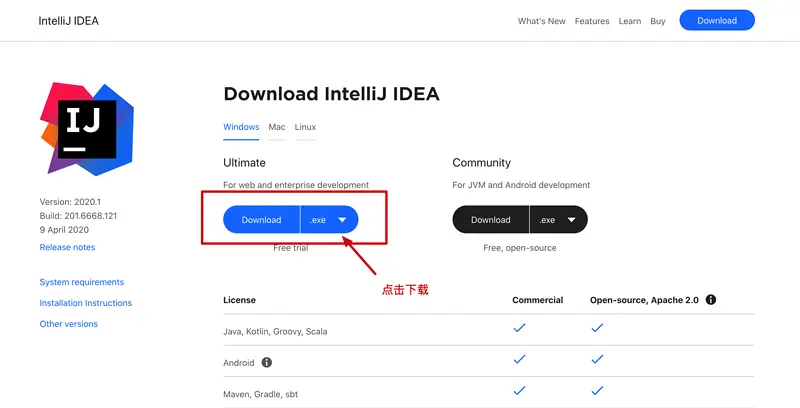The image size is (800, 408).
Task: Click 'Version: 2020.1' text
Action: (x=70, y=202)
